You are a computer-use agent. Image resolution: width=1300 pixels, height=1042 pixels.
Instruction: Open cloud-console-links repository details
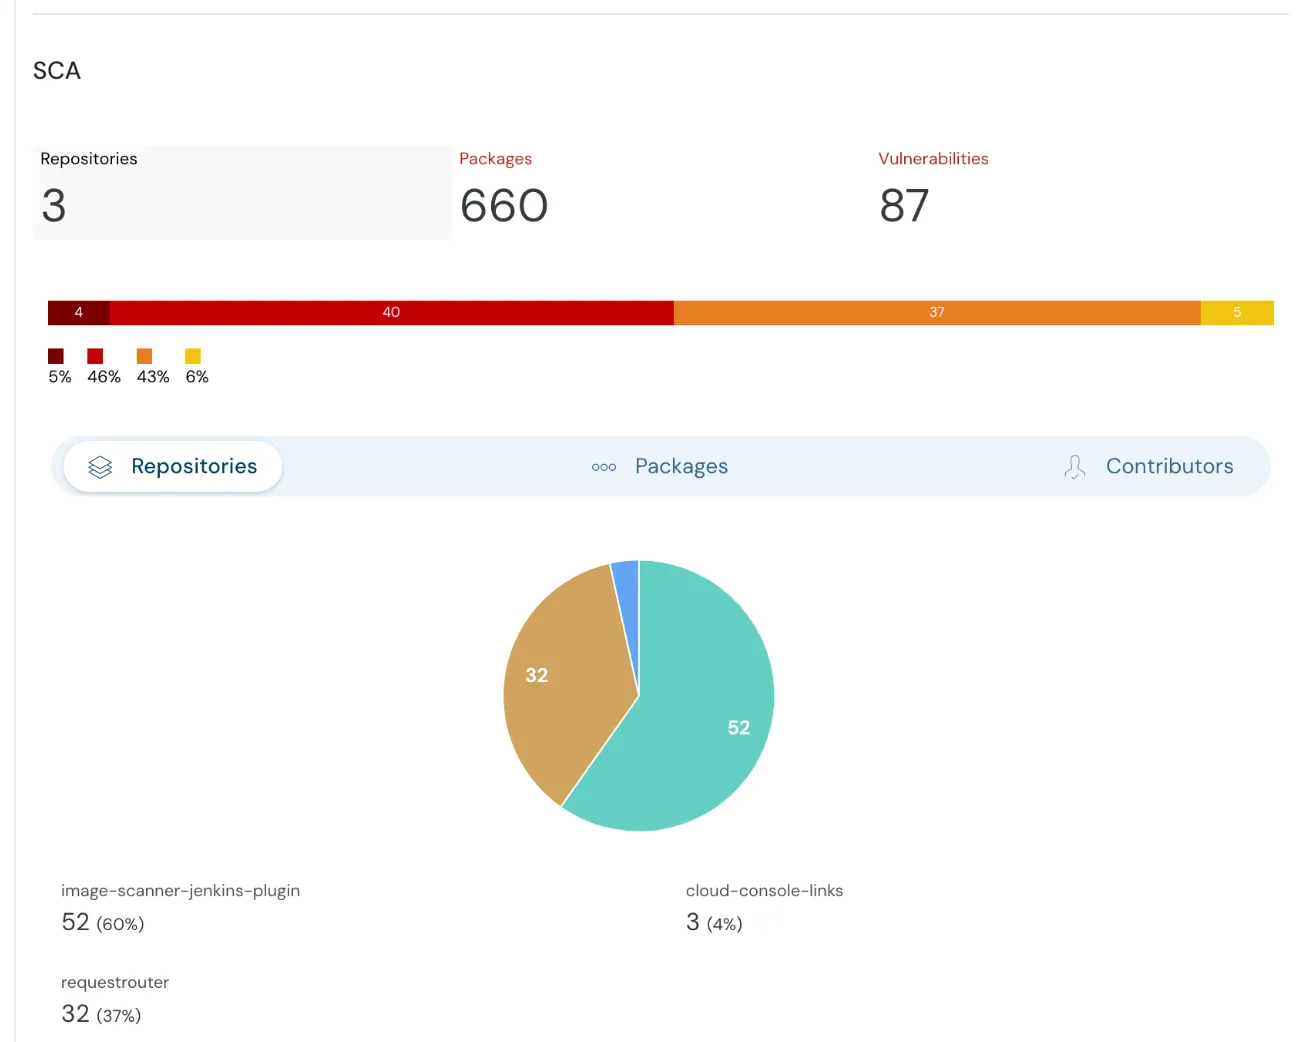click(764, 890)
